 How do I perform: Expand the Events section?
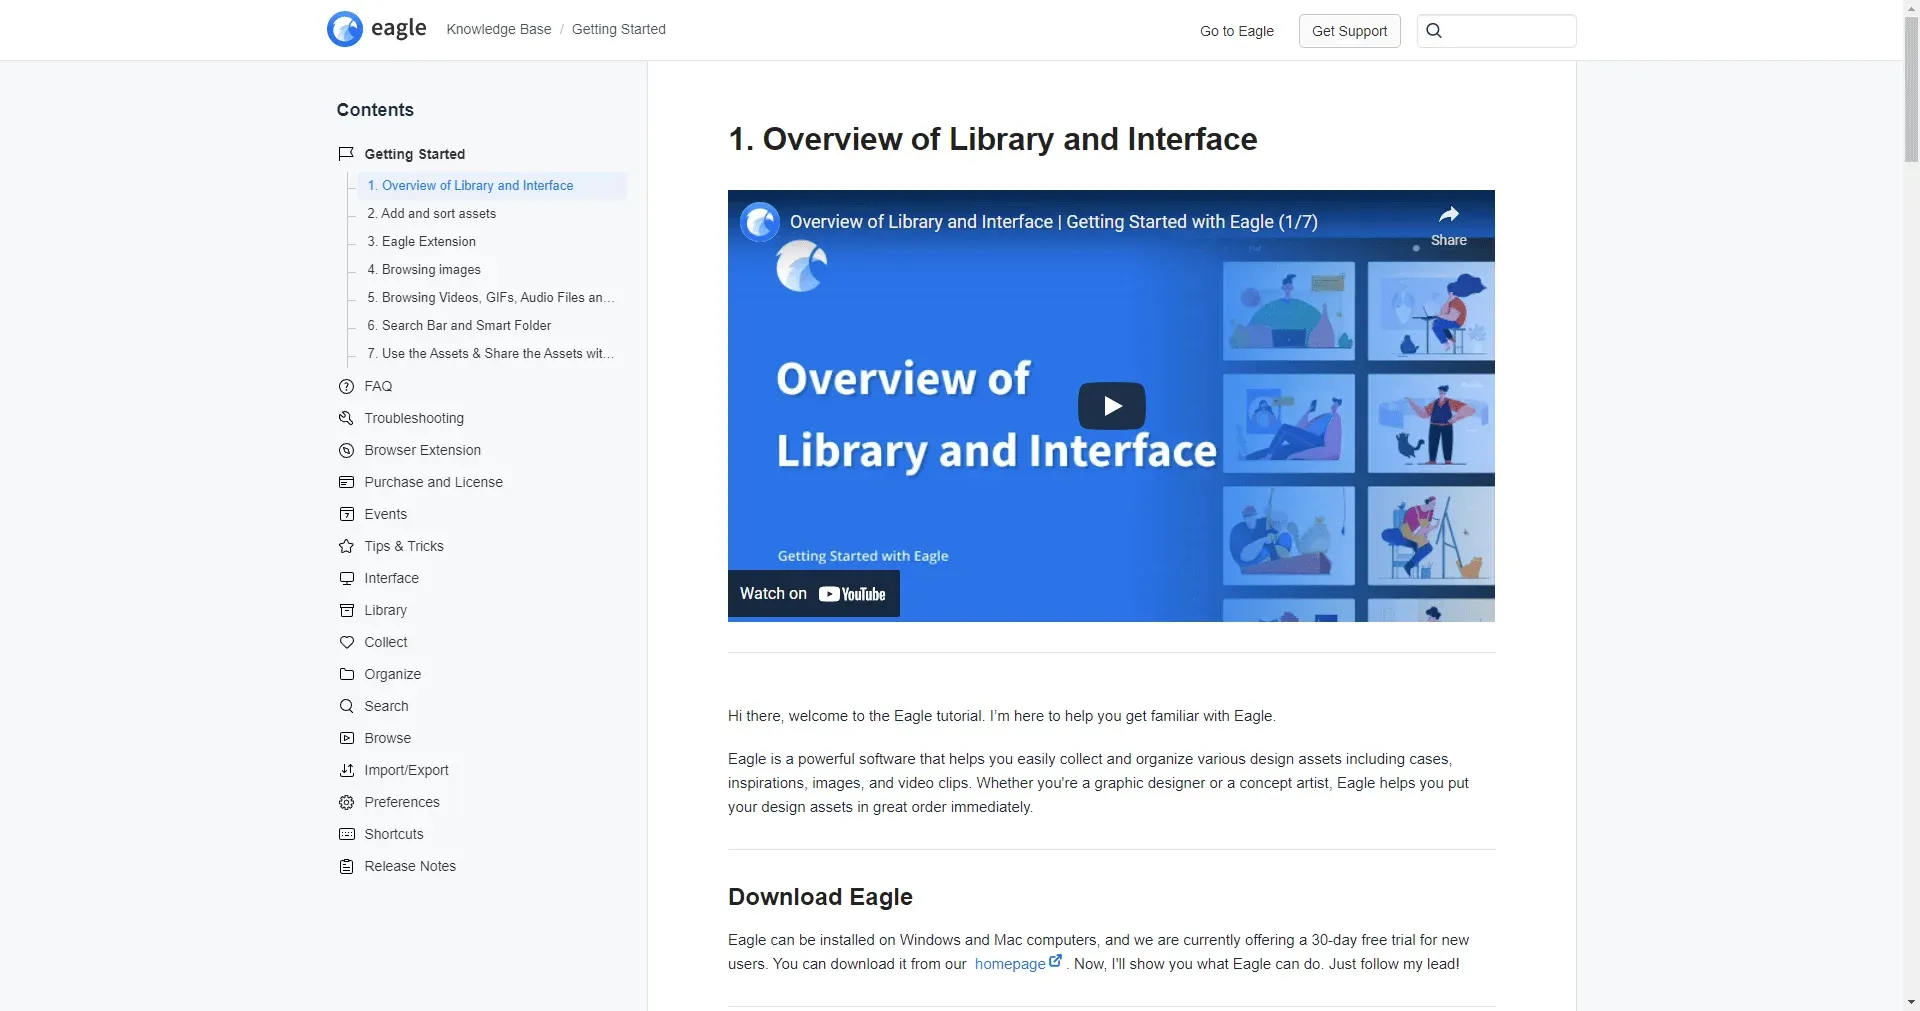pos(385,514)
